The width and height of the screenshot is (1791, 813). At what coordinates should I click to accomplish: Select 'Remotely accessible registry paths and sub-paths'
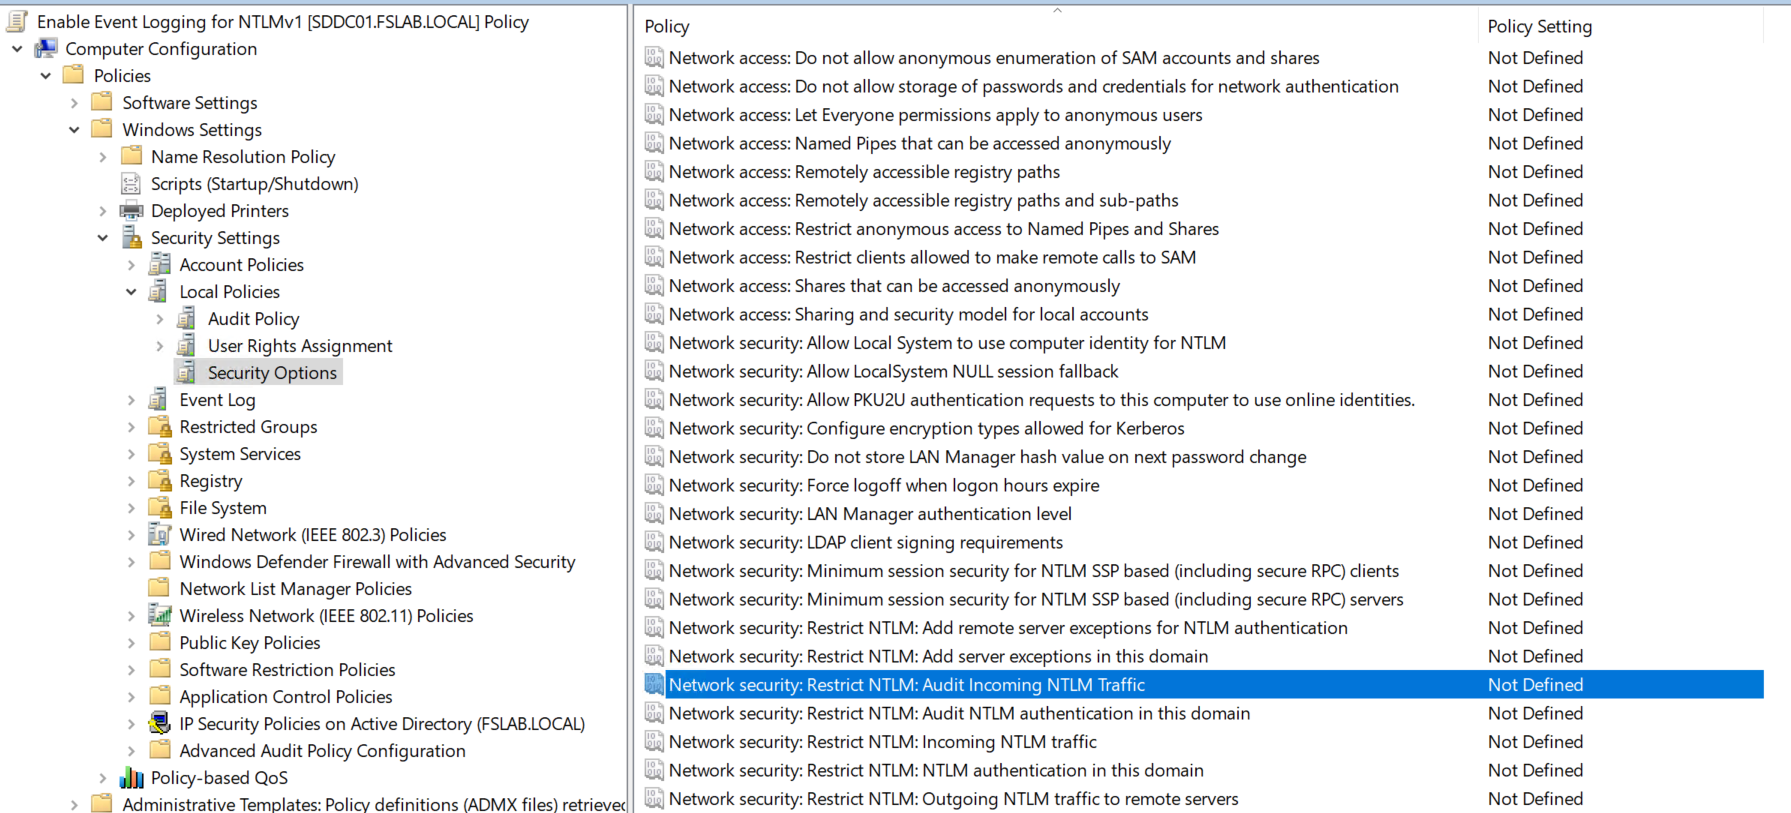coord(923,200)
